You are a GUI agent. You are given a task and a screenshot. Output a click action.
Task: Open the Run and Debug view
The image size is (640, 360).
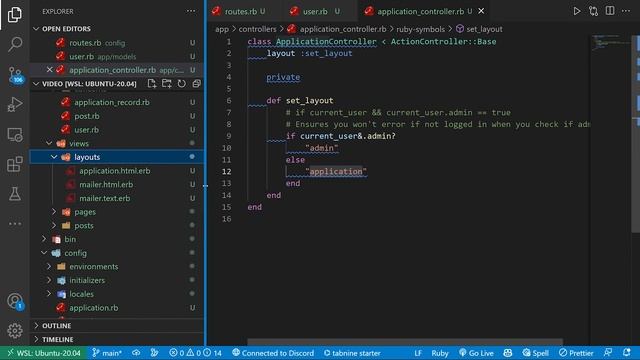(15, 104)
